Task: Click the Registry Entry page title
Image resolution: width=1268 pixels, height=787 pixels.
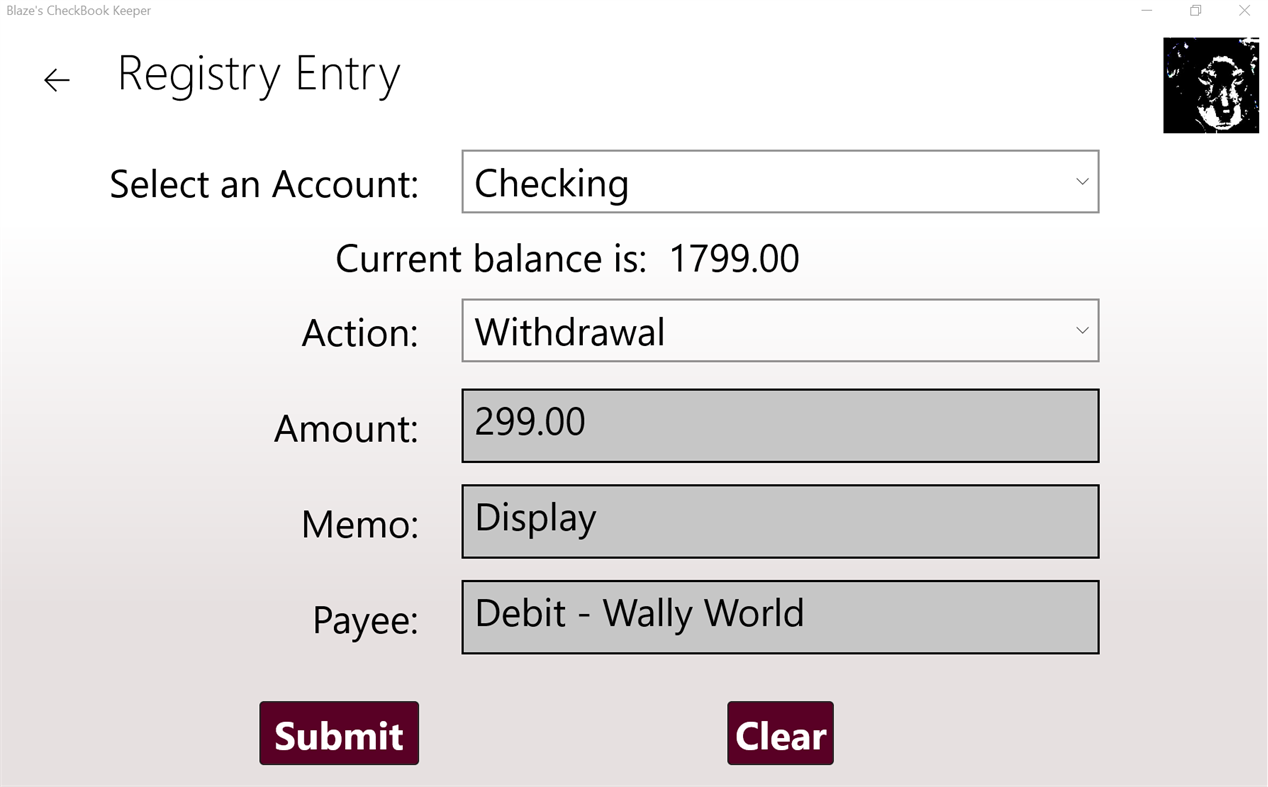Action: click(259, 74)
